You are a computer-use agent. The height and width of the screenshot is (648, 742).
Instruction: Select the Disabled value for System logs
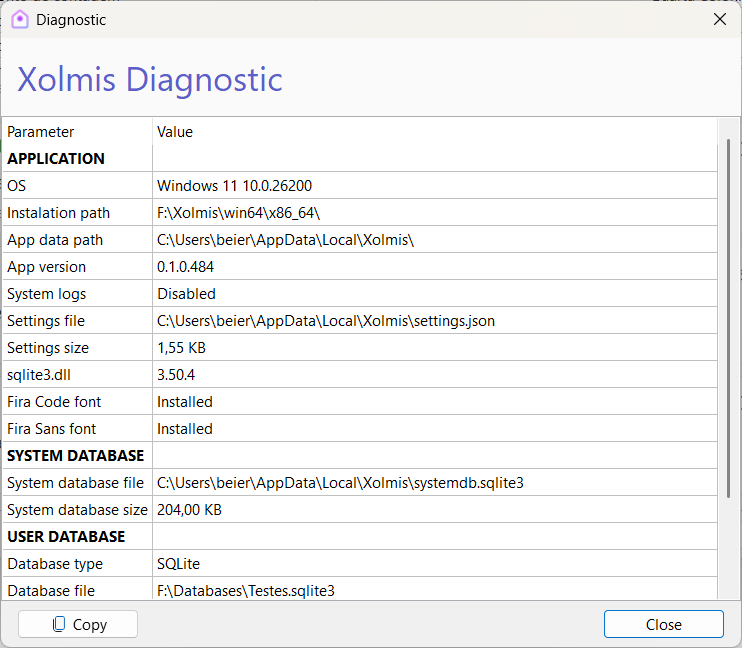tap(435, 293)
